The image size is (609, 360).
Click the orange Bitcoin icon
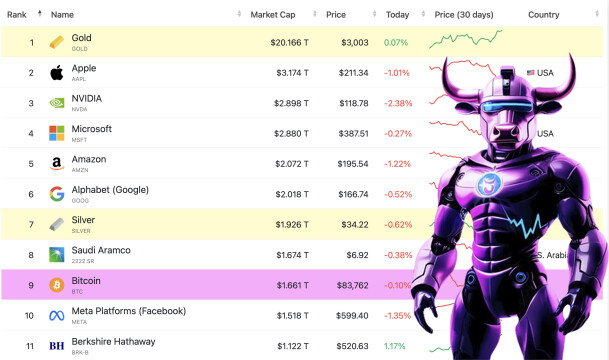point(57,285)
